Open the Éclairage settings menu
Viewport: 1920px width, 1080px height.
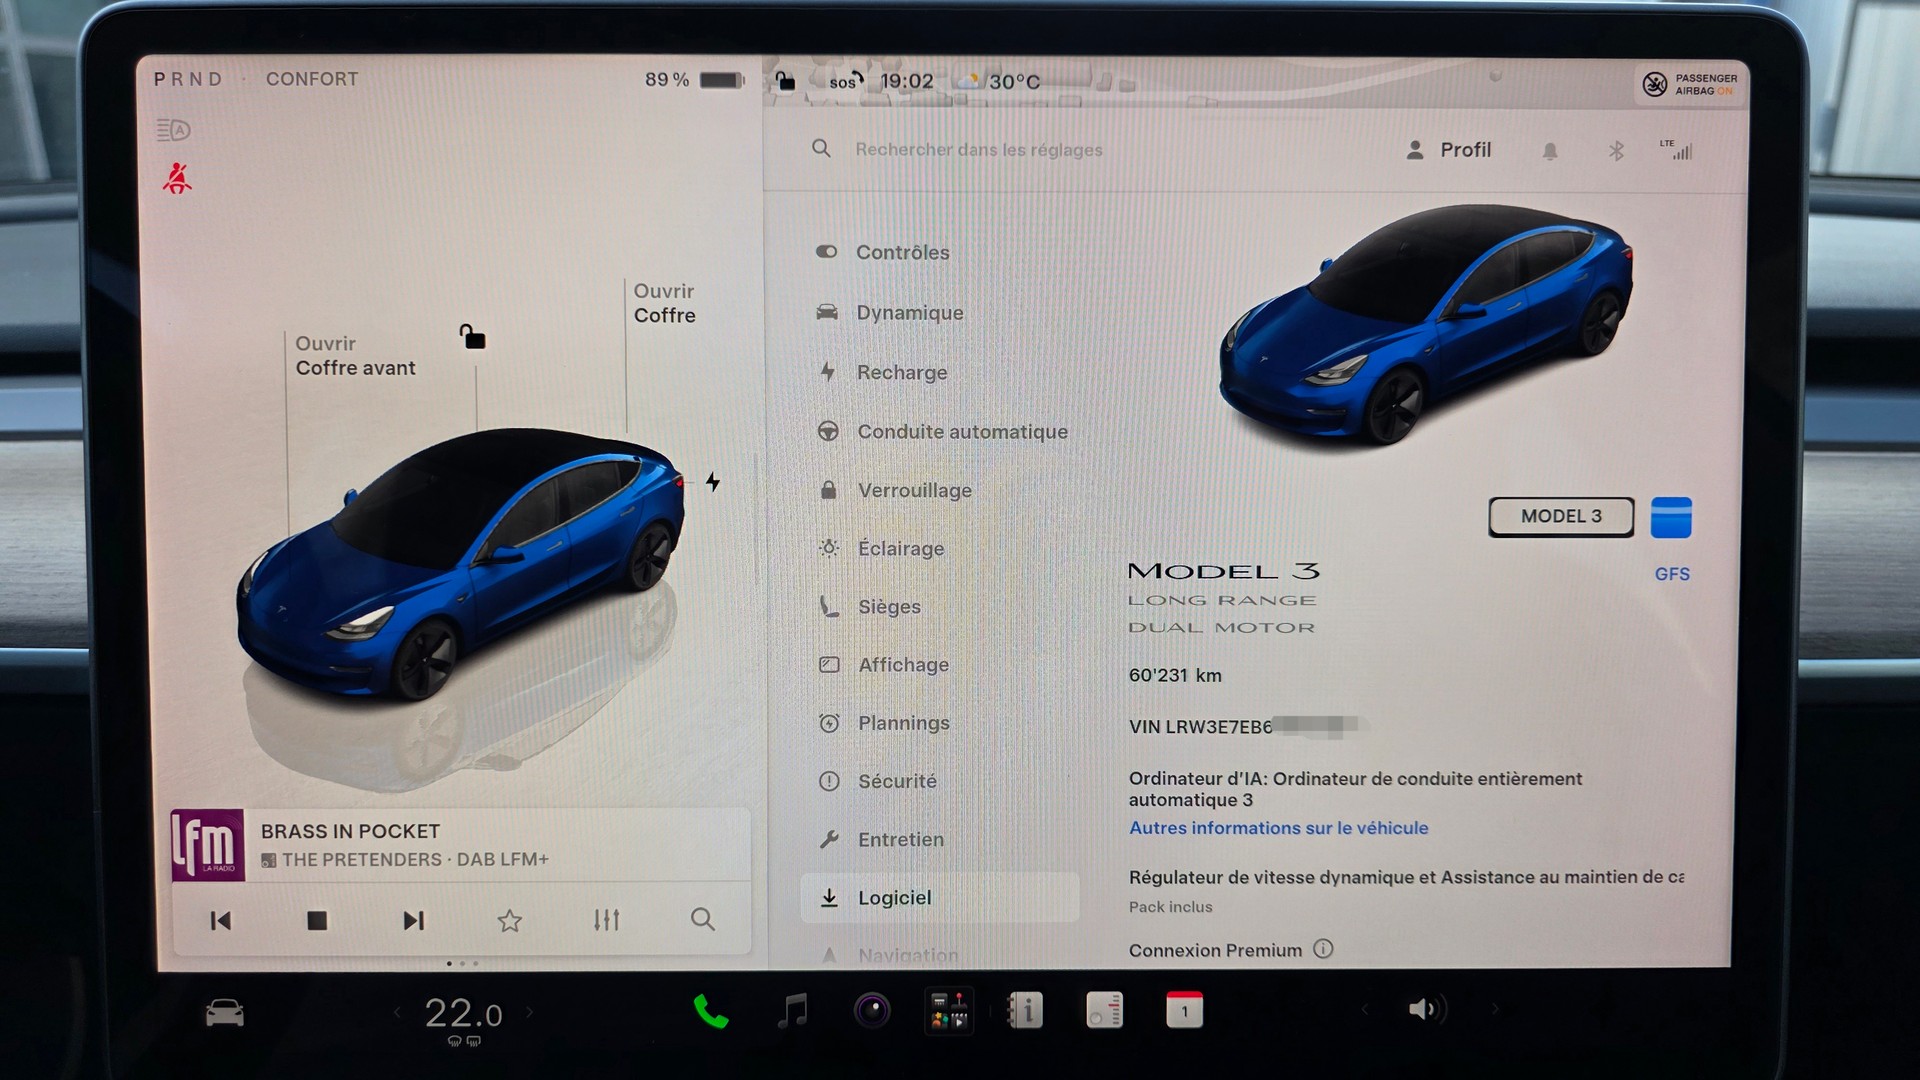pyautogui.click(x=881, y=548)
